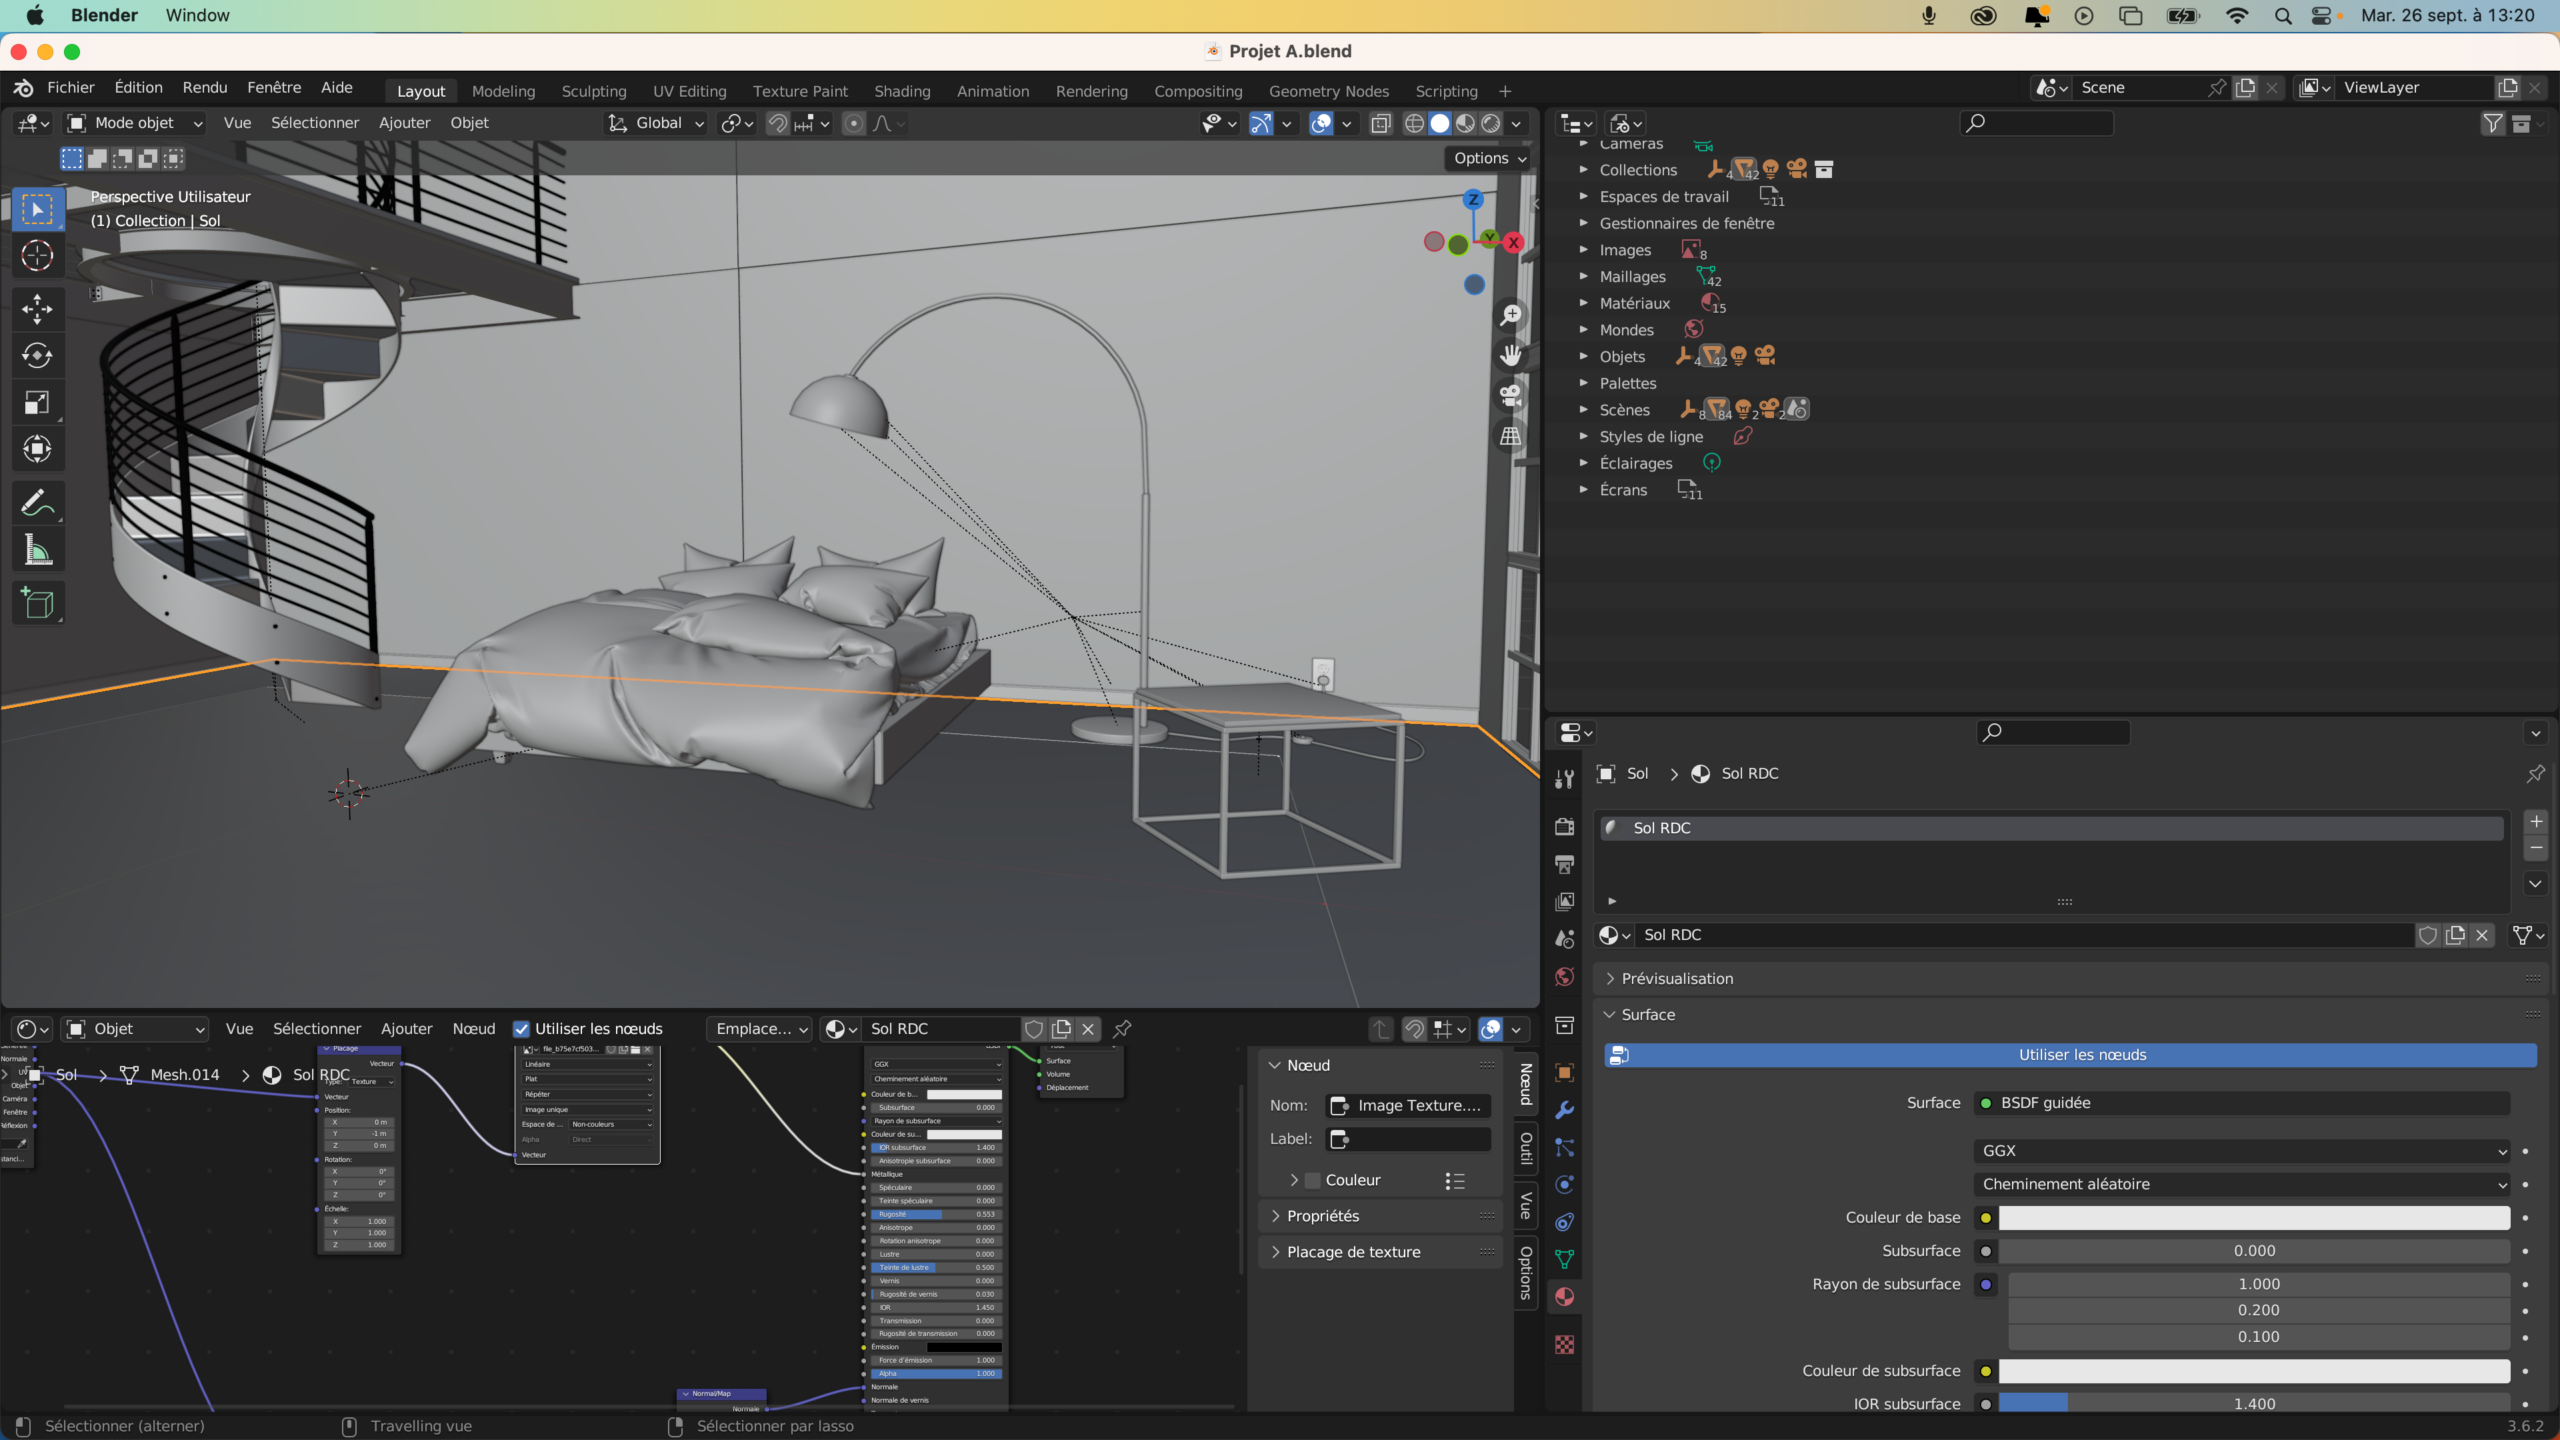The height and width of the screenshot is (1440, 2560).
Task: Select the Move tool in the toolbar
Action: 37,309
